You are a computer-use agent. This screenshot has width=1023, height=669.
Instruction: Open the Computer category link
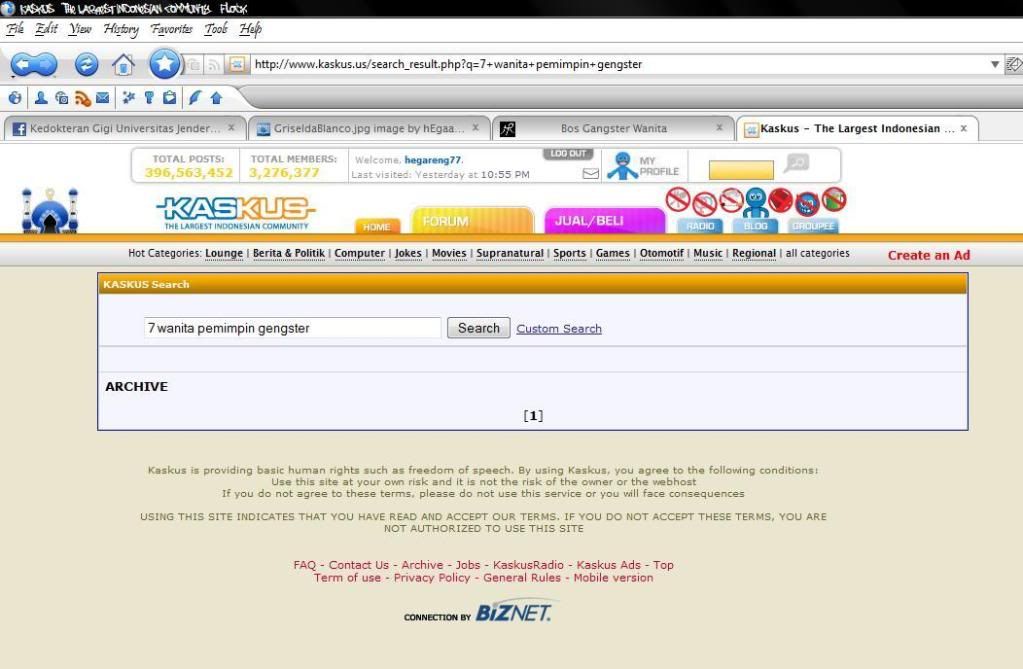click(x=359, y=253)
